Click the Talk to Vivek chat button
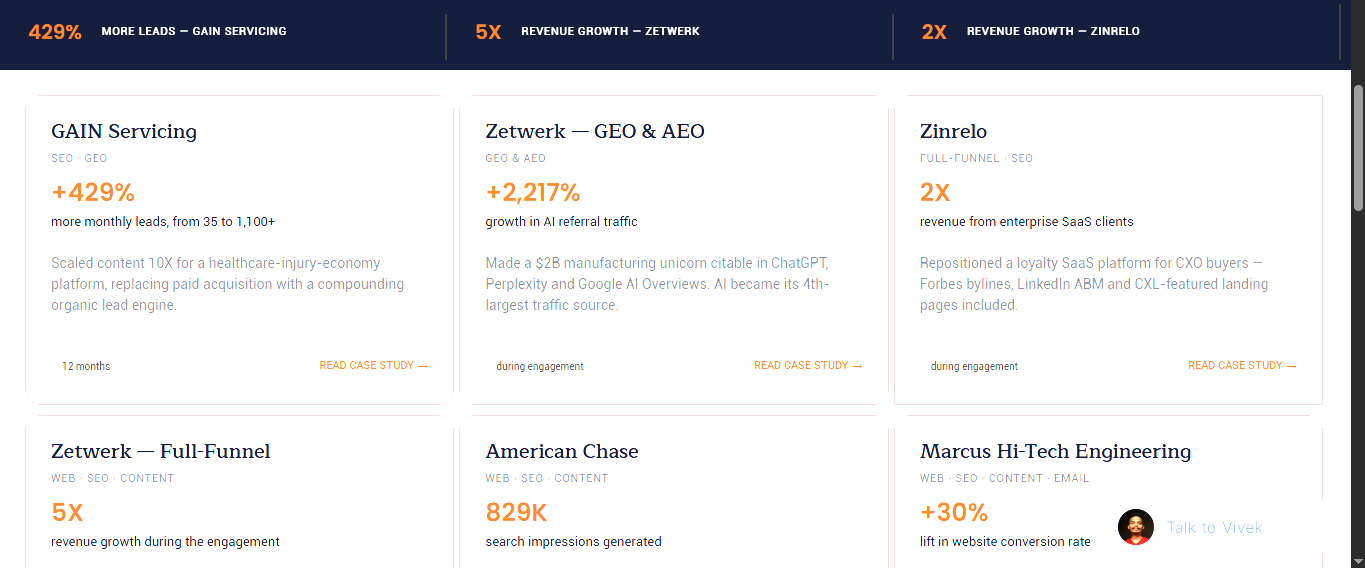 1214,527
